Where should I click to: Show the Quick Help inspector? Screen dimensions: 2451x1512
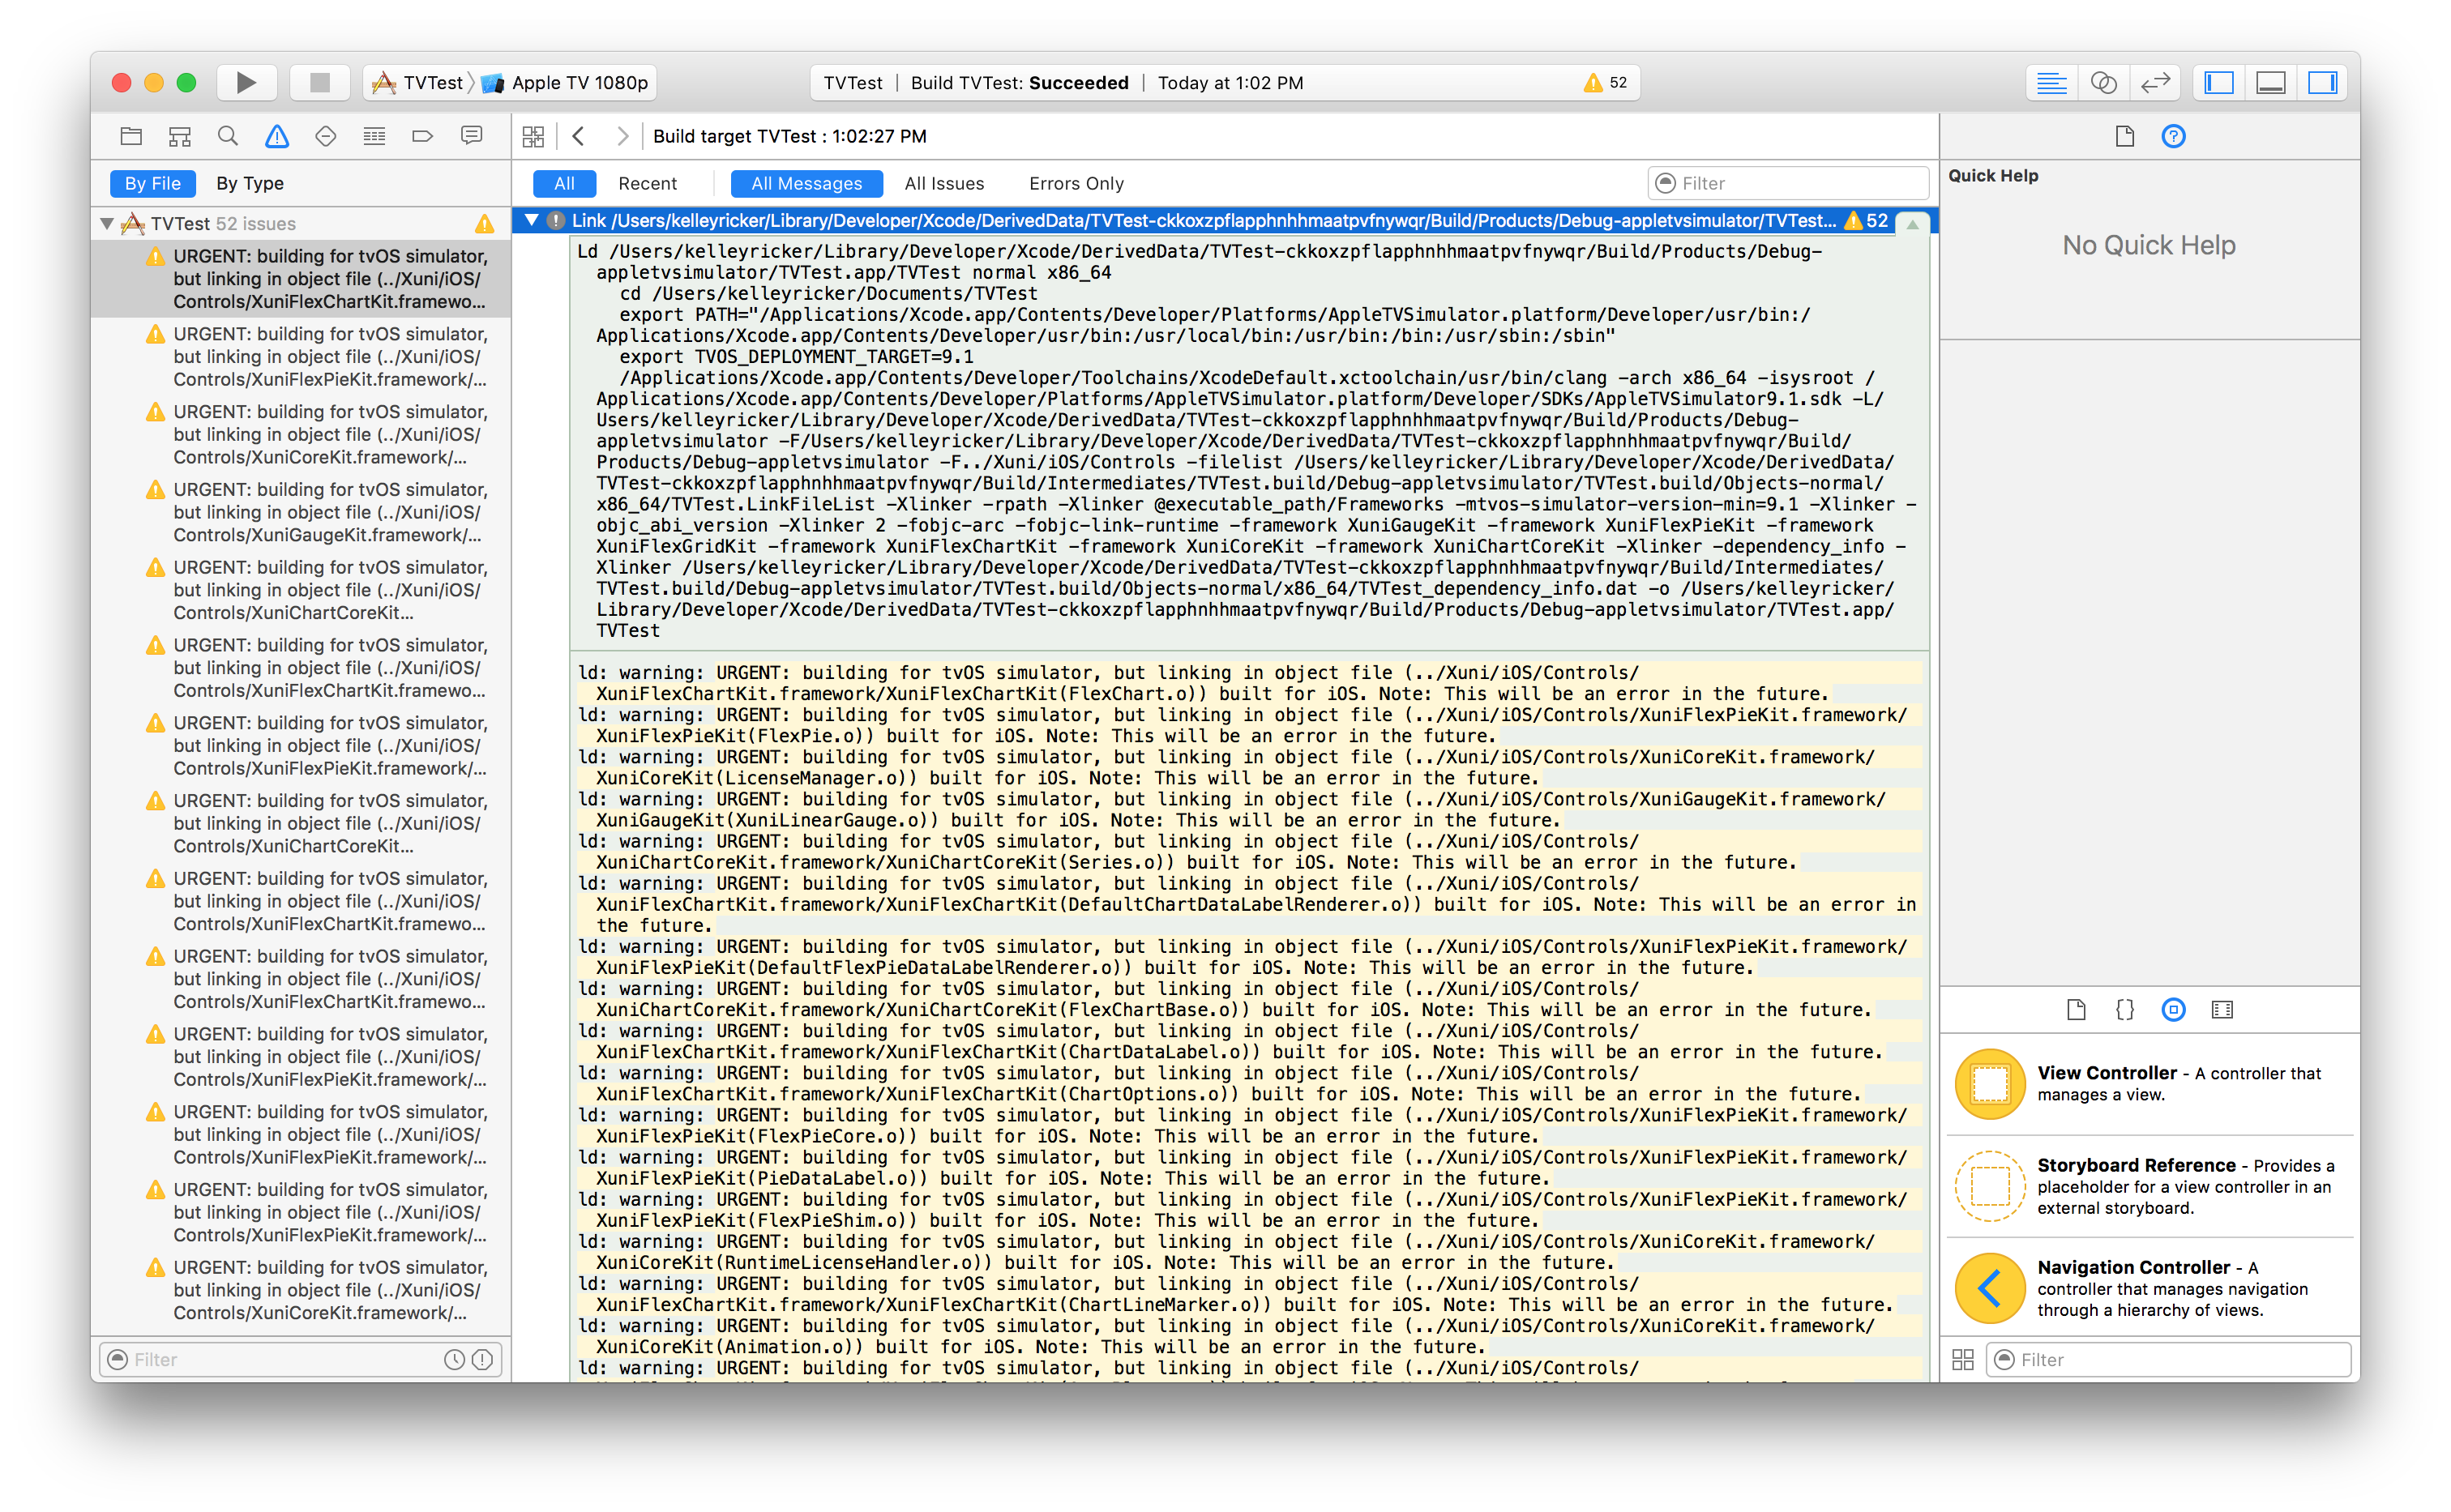pyautogui.click(x=2173, y=136)
